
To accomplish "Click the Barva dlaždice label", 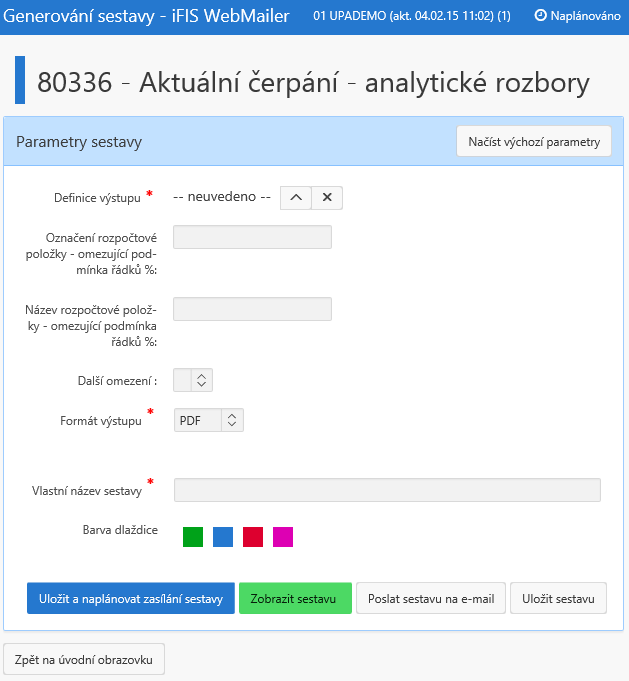I will click(x=120, y=530).
